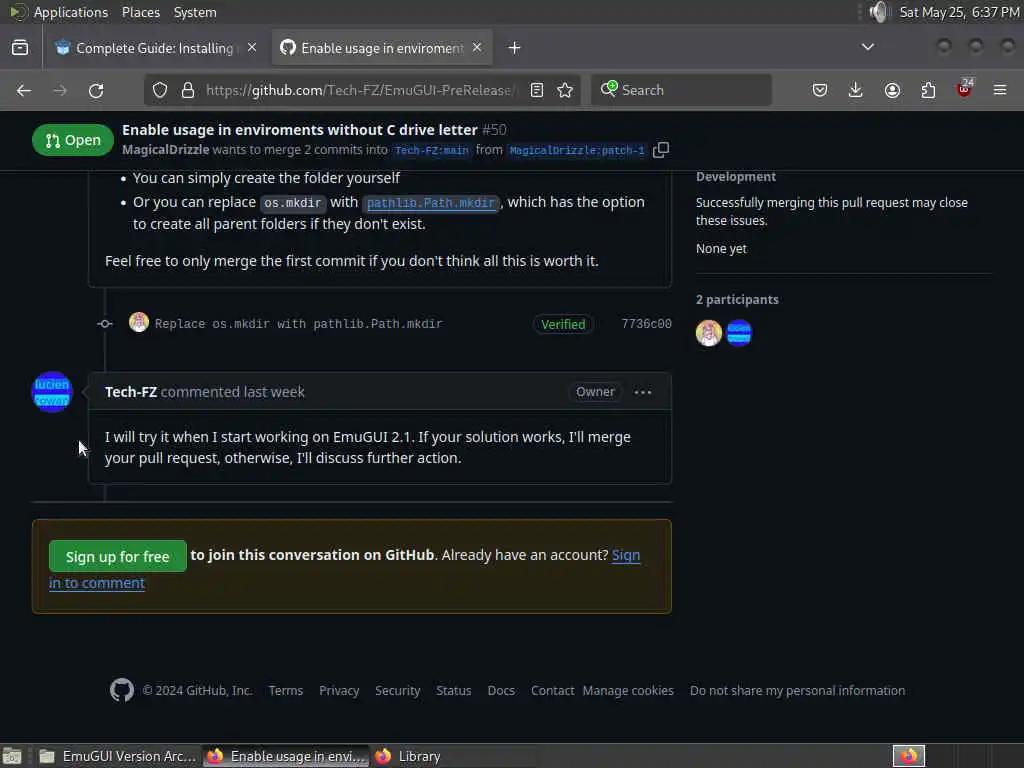This screenshot has height=768, width=1024.
Task: Open the Downloads panel
Action: pos(856,90)
